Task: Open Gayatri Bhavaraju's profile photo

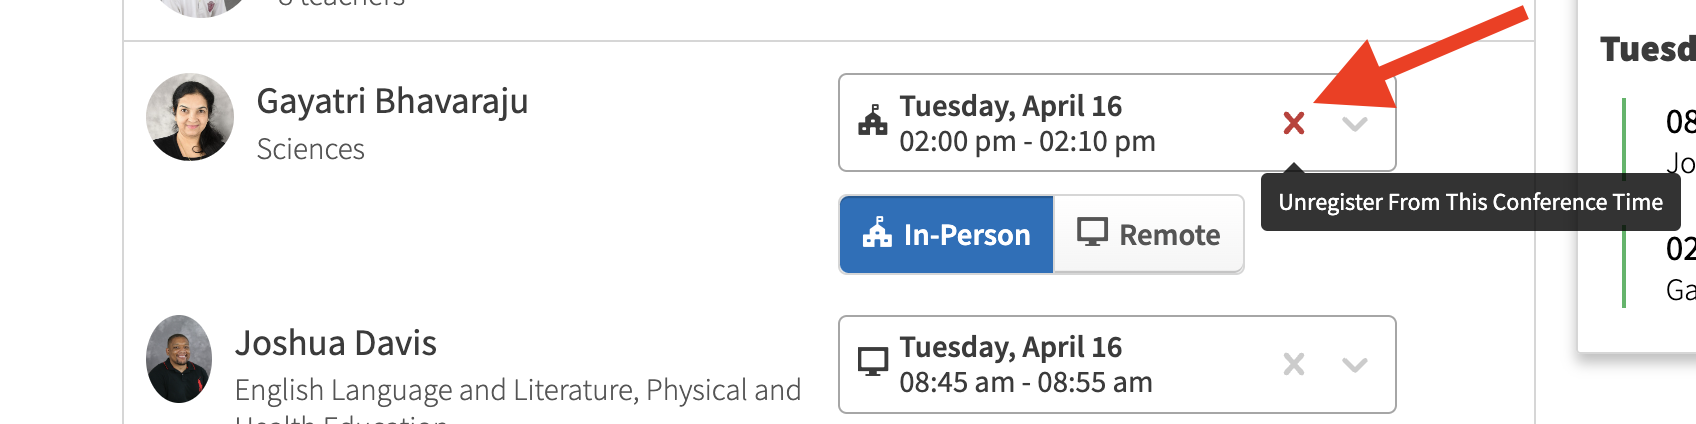Action: 190,117
